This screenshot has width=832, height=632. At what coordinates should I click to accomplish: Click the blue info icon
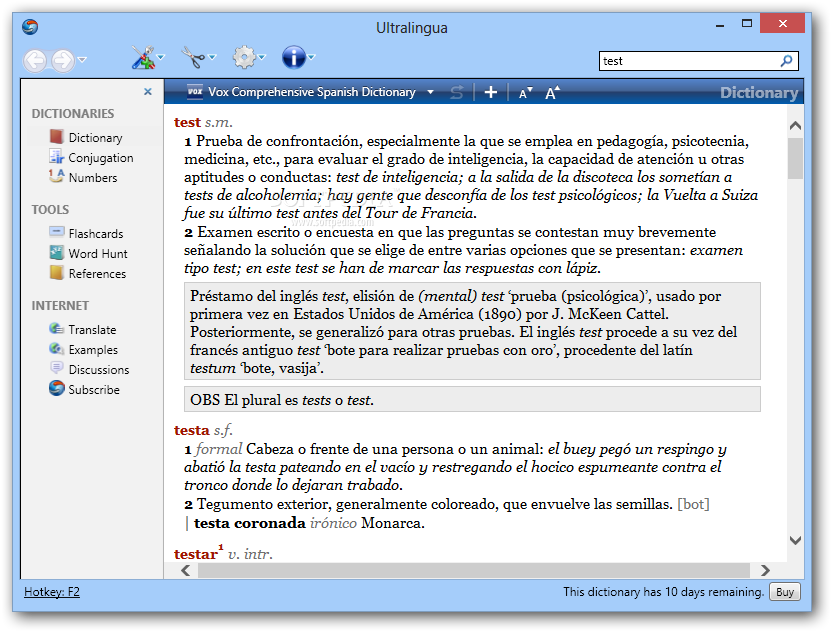pos(294,57)
